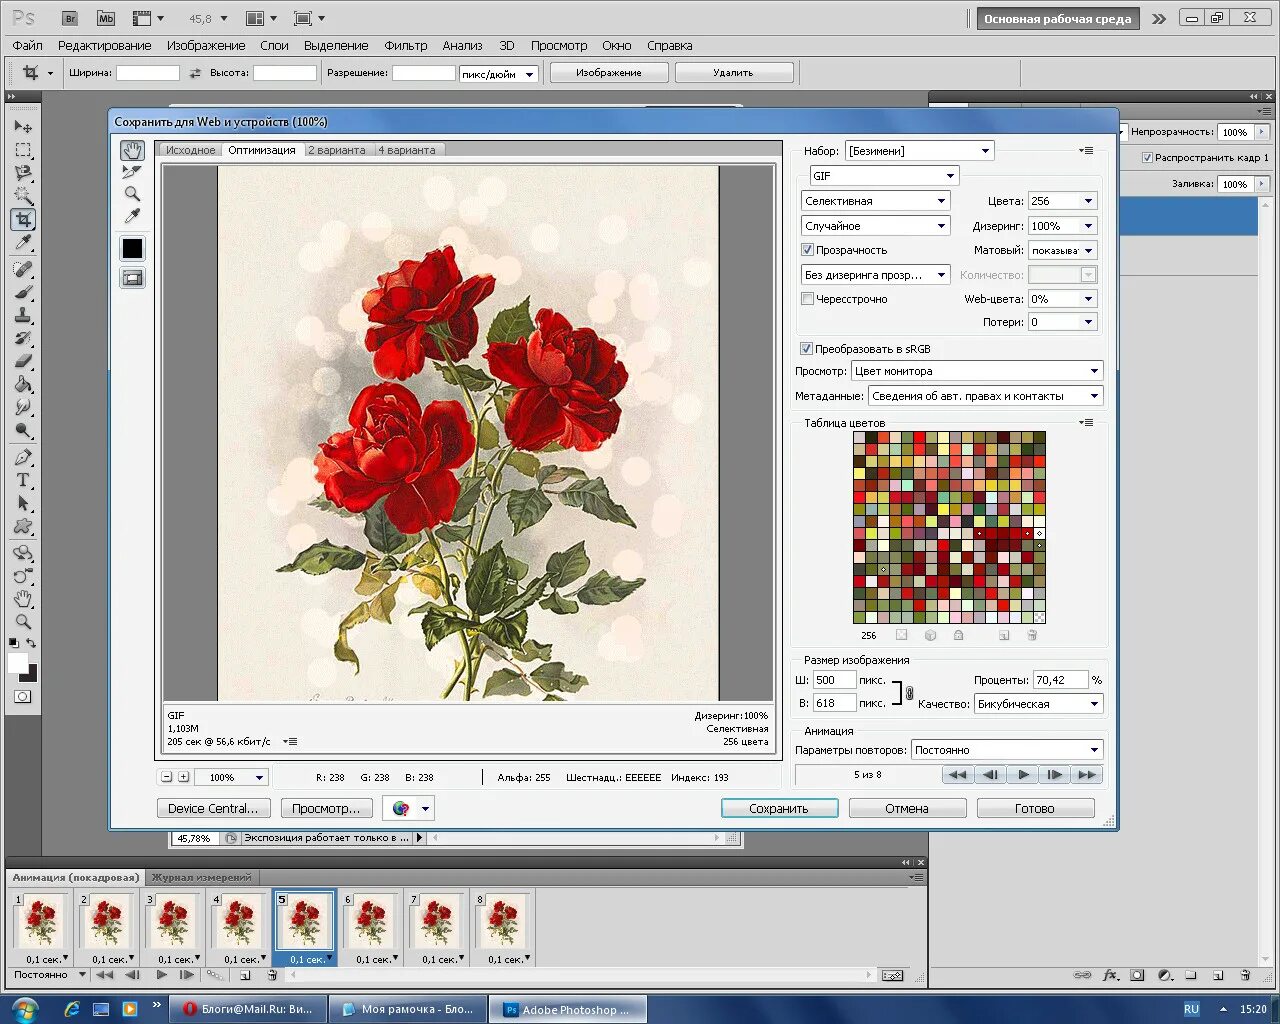Toggle Преобразовать в sRGB checkbox
This screenshot has height=1024, width=1280.
pos(806,349)
